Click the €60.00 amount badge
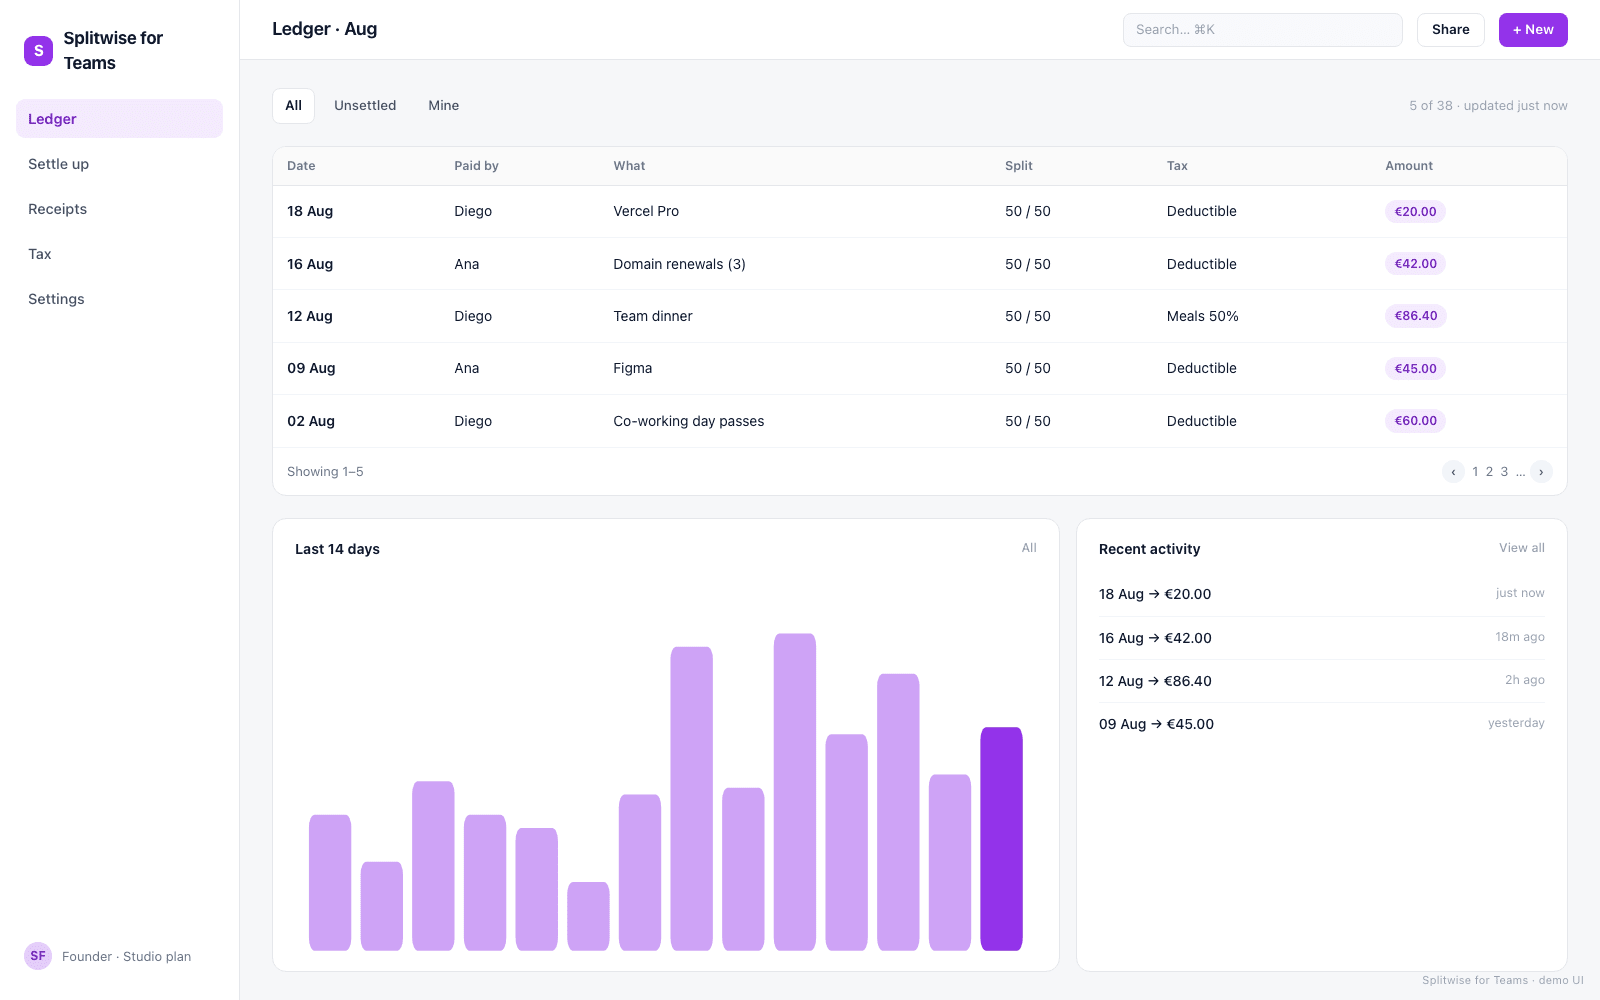Image resolution: width=1600 pixels, height=1000 pixels. [x=1415, y=421]
